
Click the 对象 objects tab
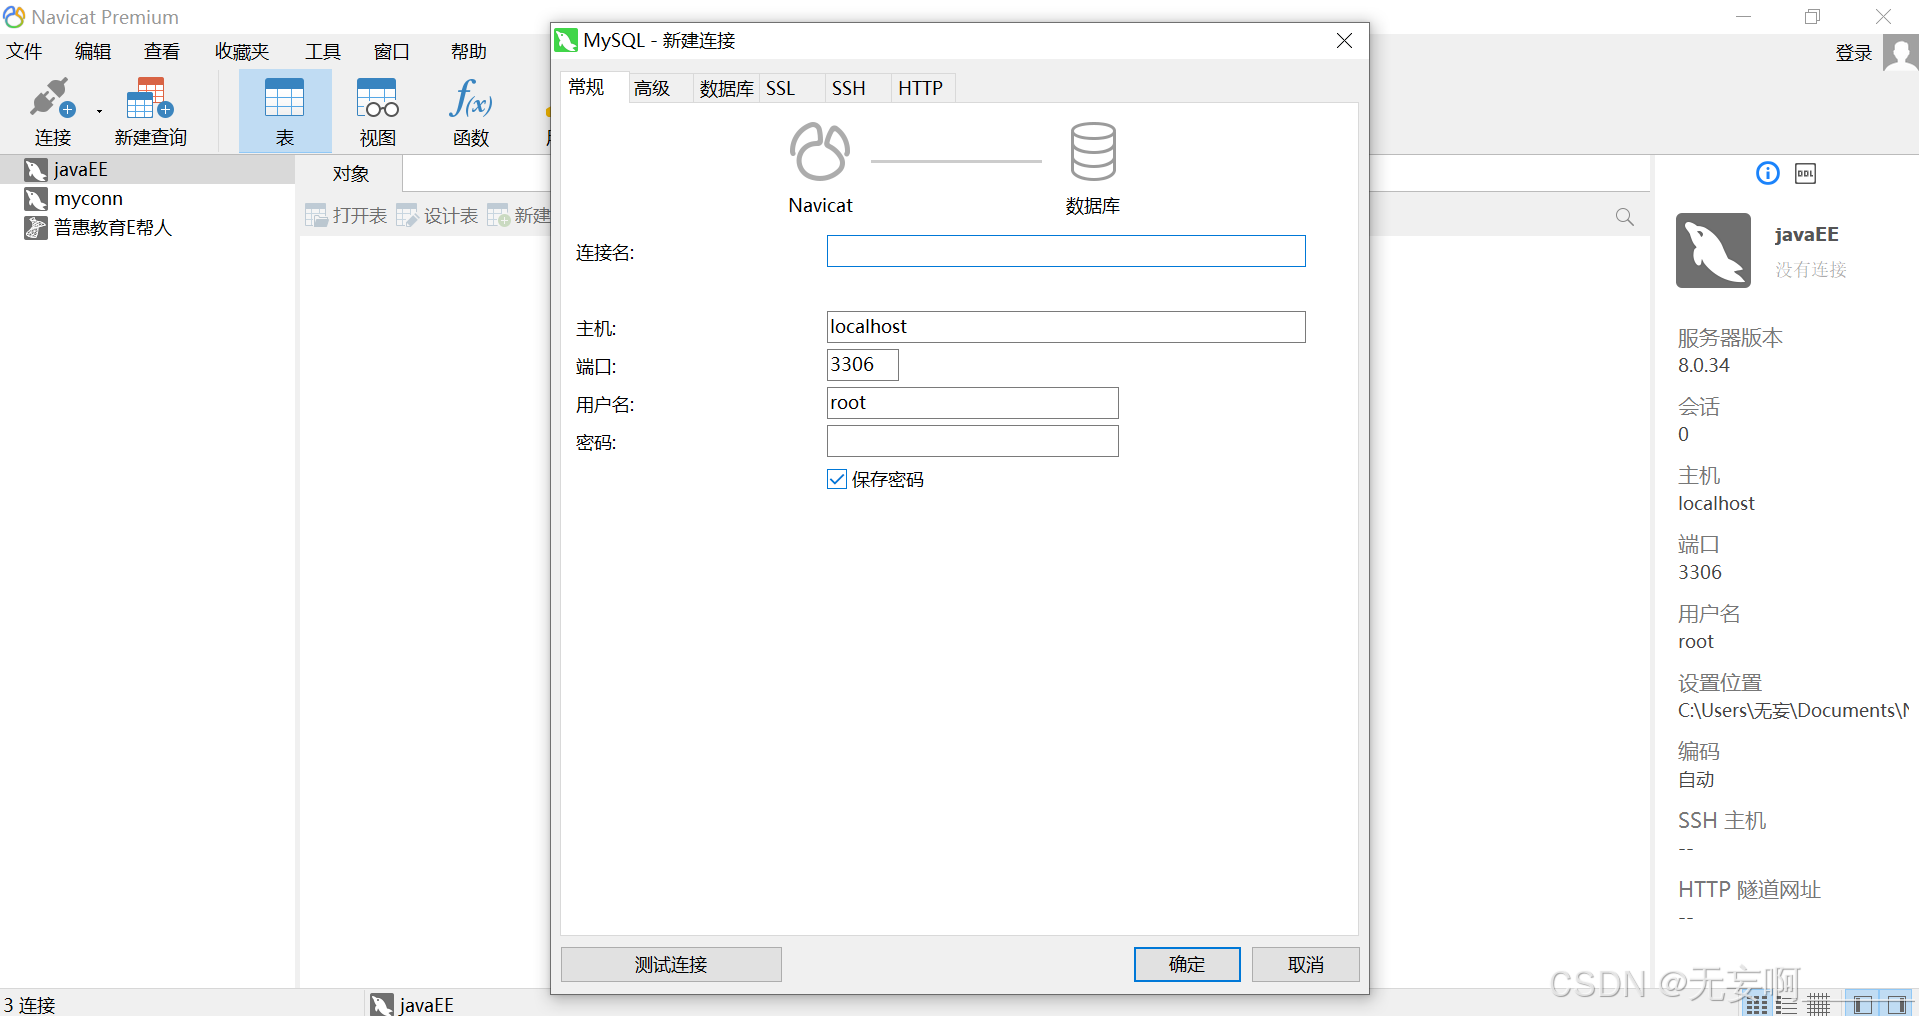[351, 173]
